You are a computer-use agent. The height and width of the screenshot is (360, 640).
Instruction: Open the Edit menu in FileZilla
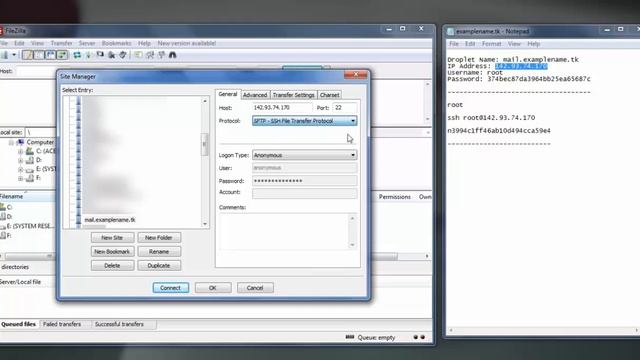pyautogui.click(x=19, y=43)
